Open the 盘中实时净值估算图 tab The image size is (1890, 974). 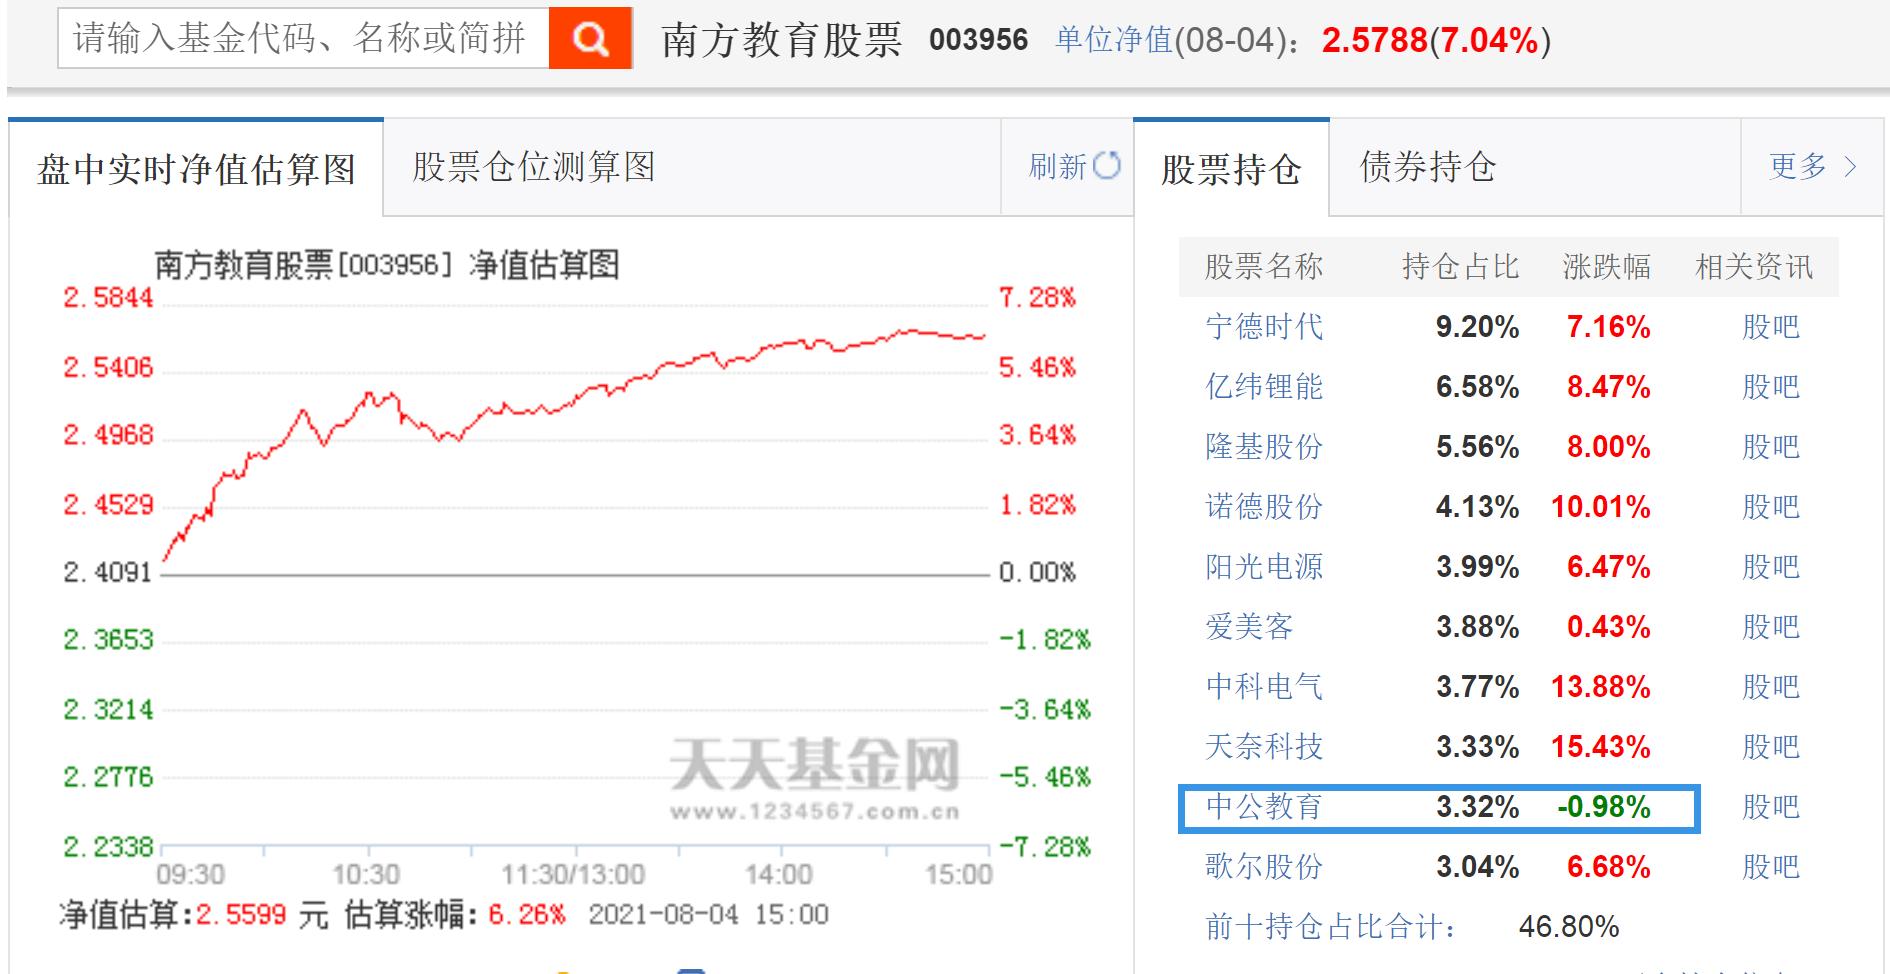[x=196, y=167]
